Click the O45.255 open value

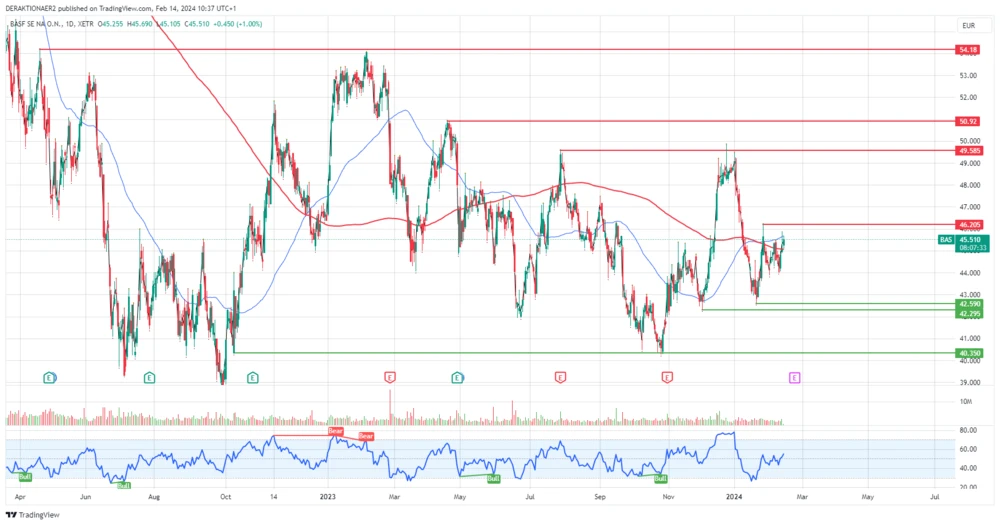click(x=110, y=24)
